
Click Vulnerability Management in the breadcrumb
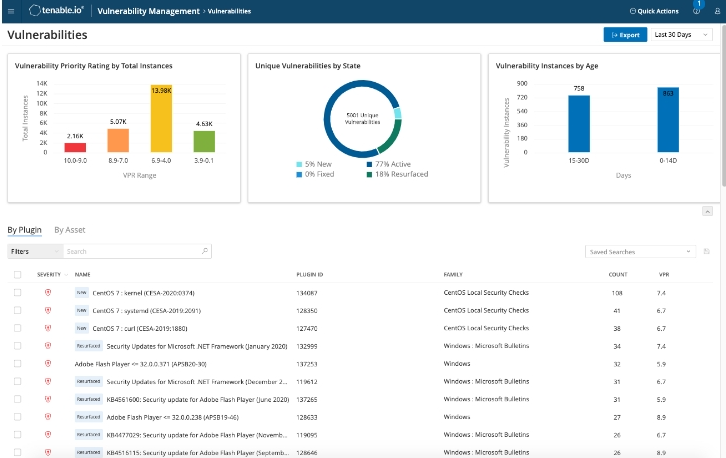(149, 11)
